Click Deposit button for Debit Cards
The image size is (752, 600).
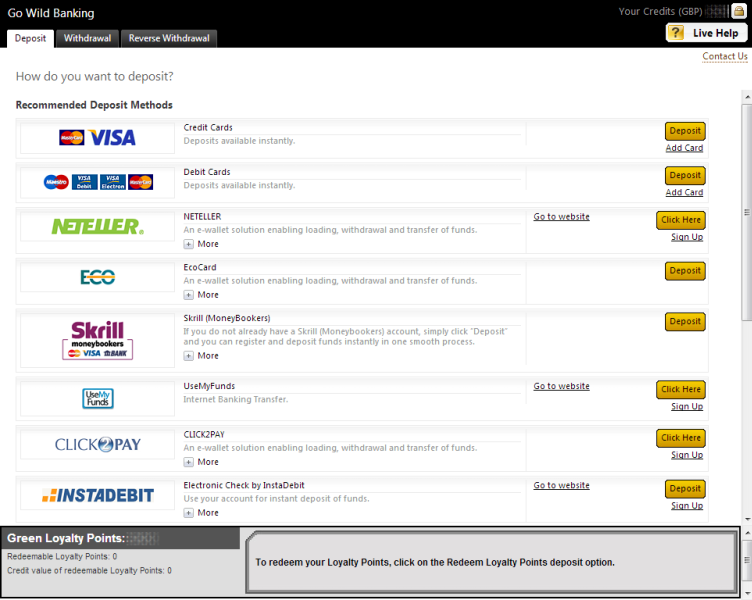(685, 176)
